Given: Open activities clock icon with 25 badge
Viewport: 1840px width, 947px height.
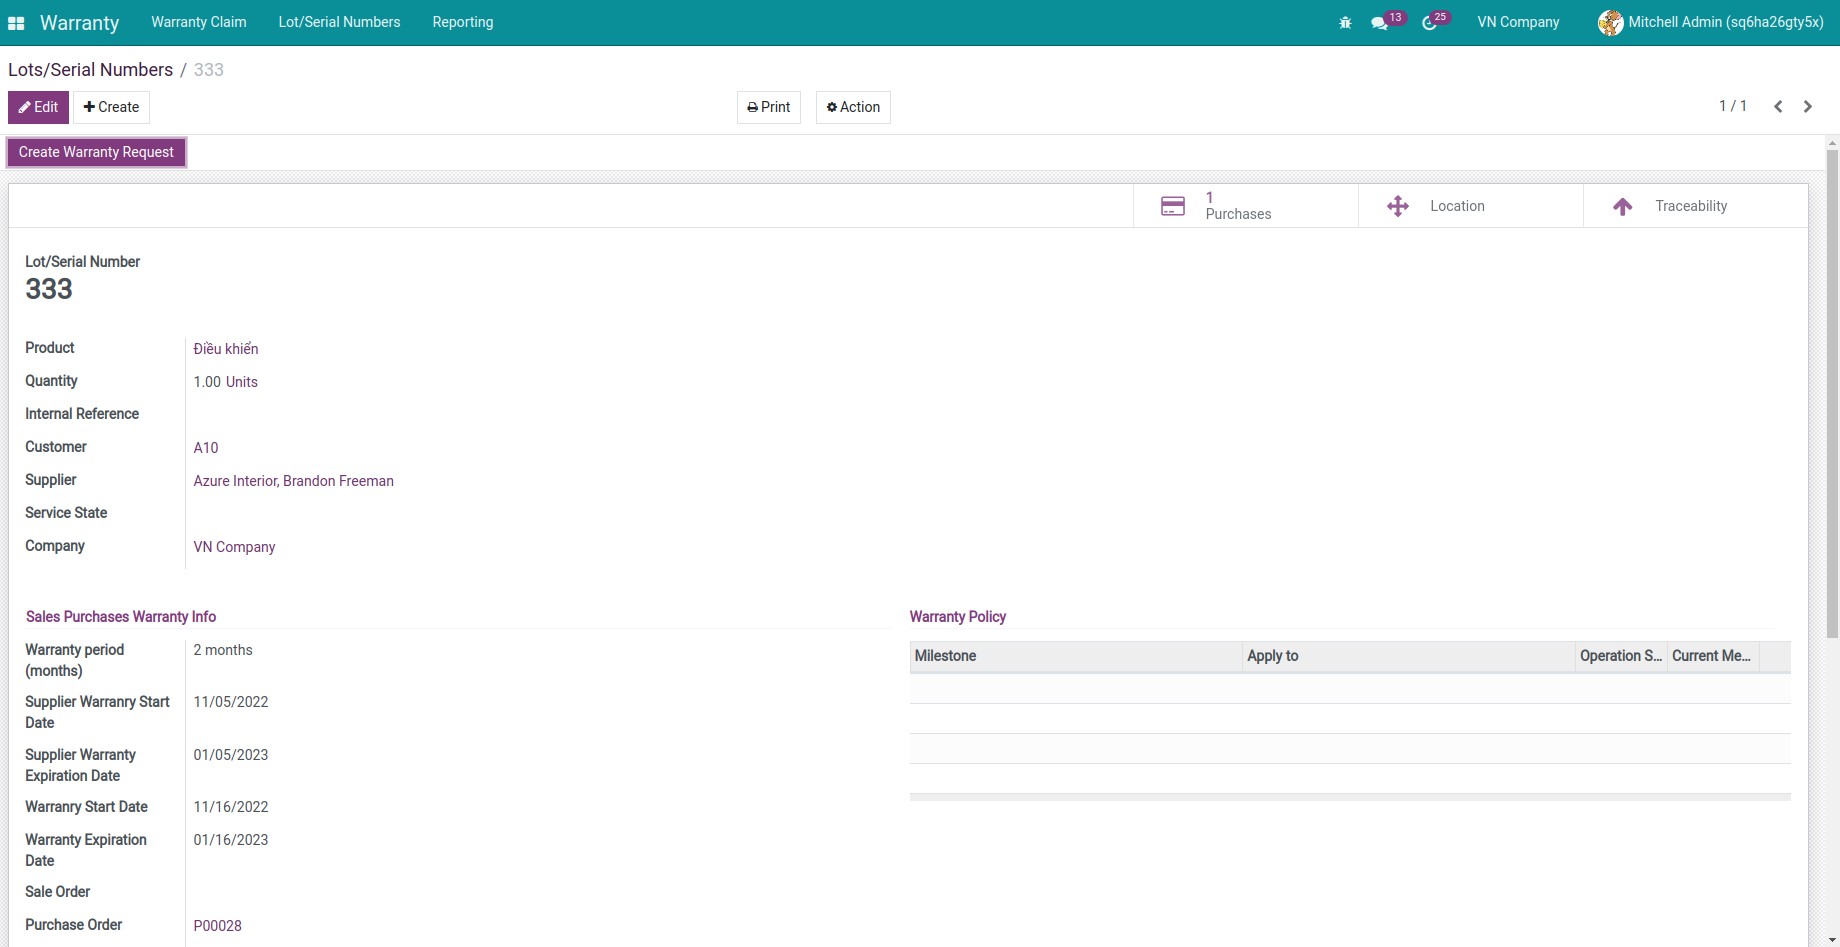Looking at the screenshot, I should (x=1430, y=23).
